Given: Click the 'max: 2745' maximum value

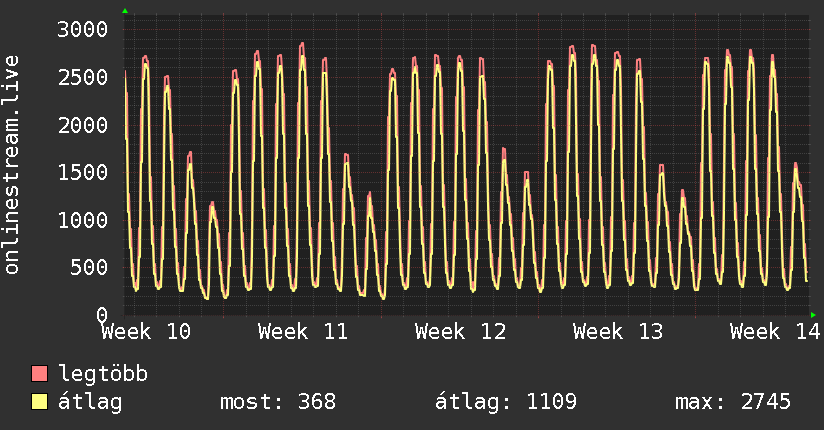Looking at the screenshot, I should pos(733,402).
